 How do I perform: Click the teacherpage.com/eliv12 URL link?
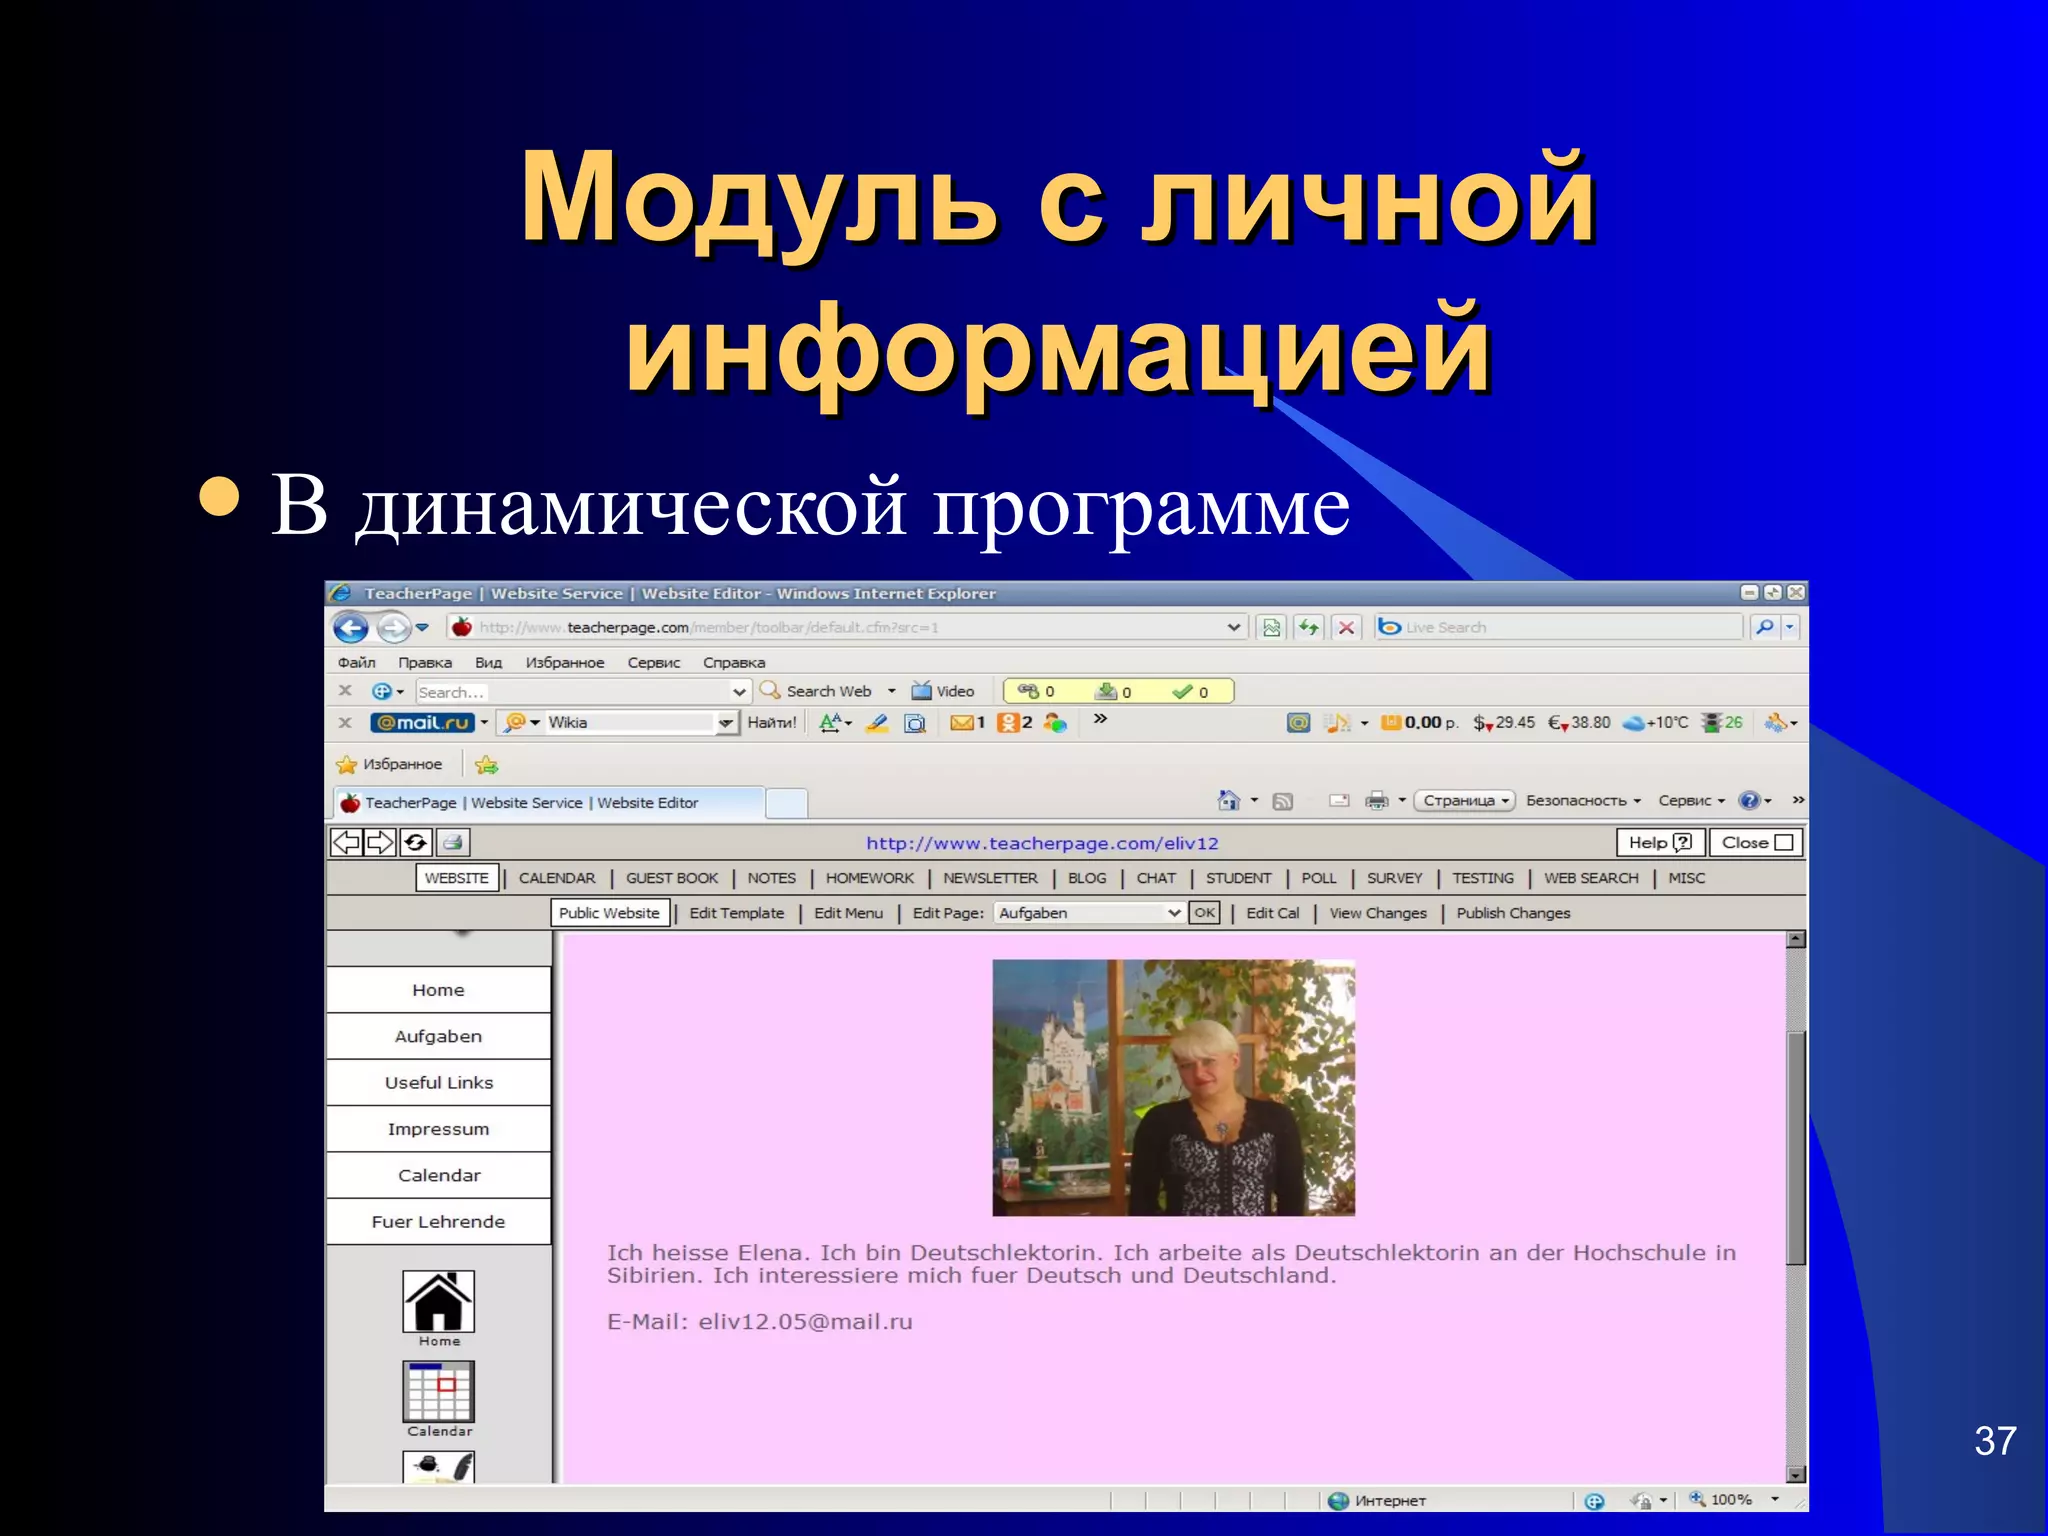tap(1042, 843)
